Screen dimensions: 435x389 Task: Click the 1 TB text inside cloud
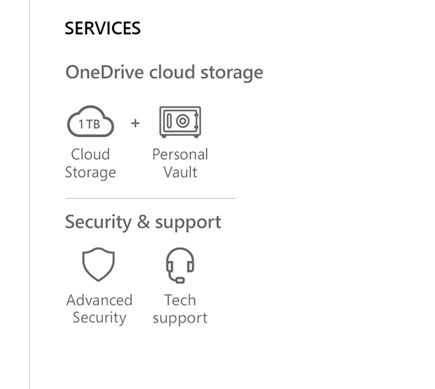point(89,124)
